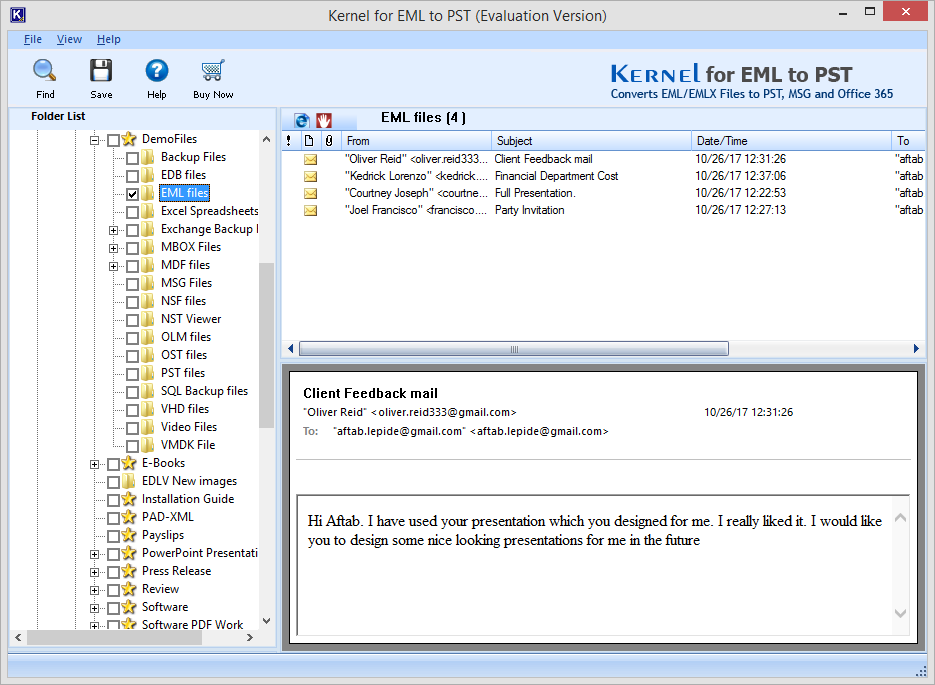Click the importance exclamation column icon

pos(289,141)
